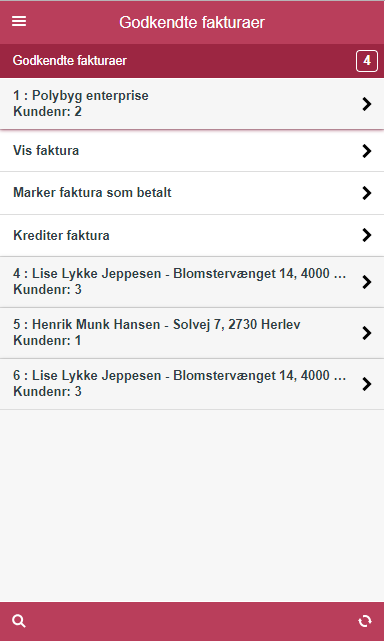Click chevron on Polybyg enterprise row
385x643 pixels.
point(367,104)
